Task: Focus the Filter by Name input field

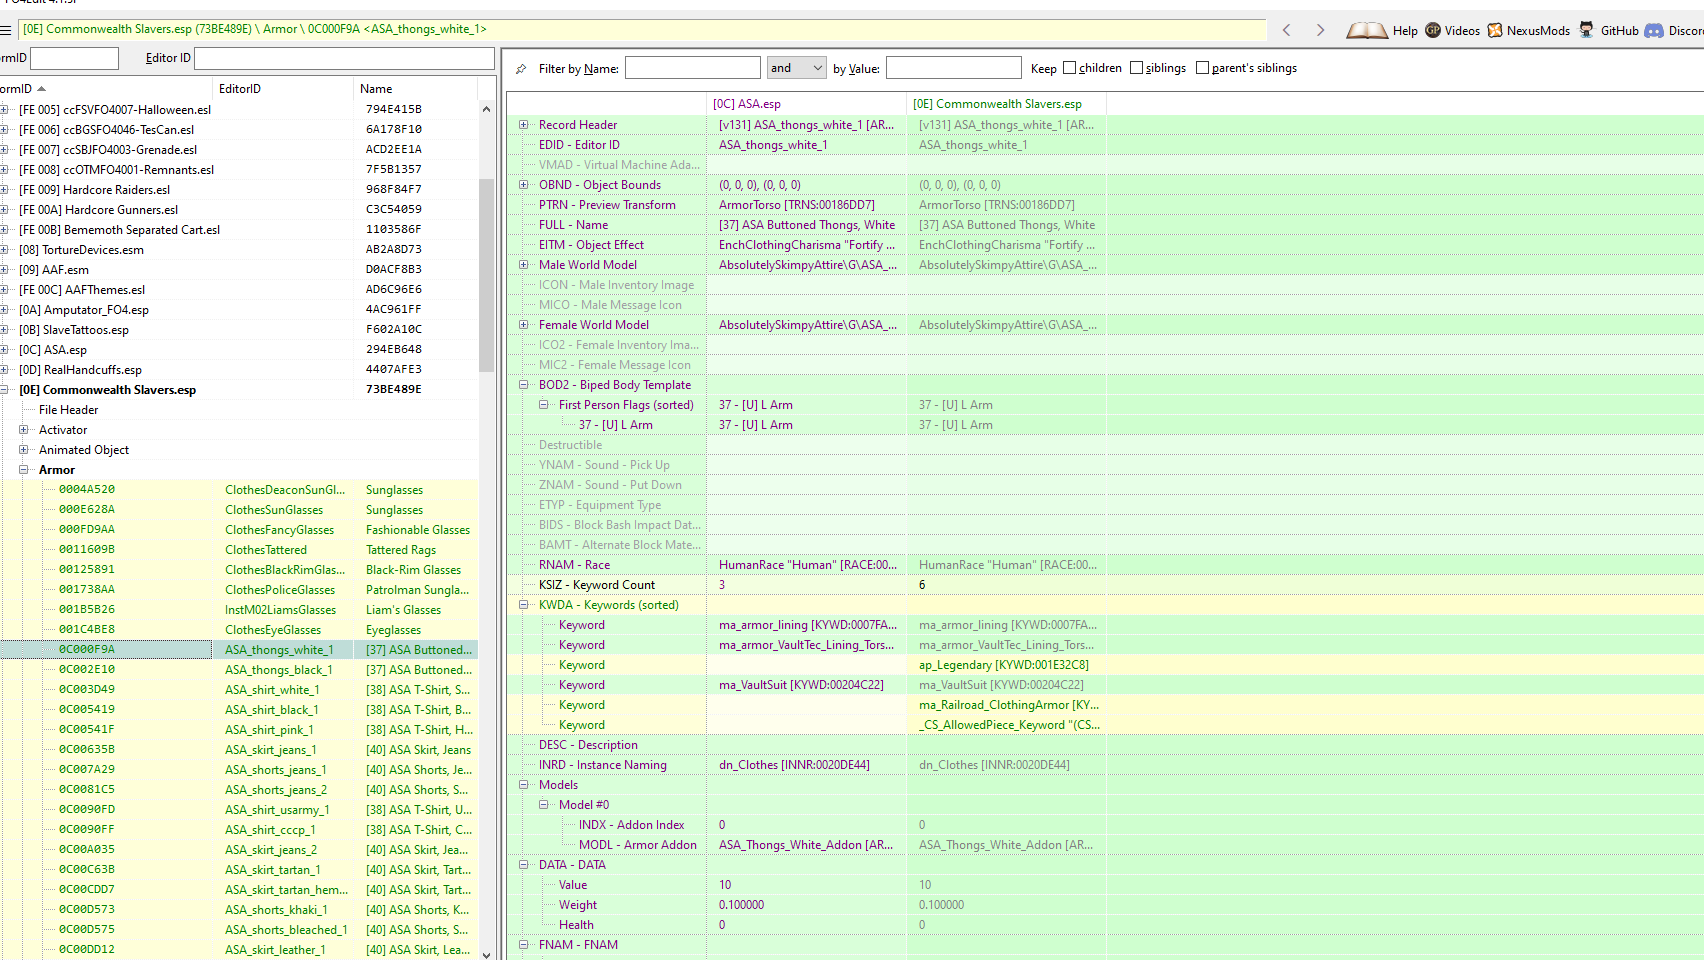Action: 692,68
